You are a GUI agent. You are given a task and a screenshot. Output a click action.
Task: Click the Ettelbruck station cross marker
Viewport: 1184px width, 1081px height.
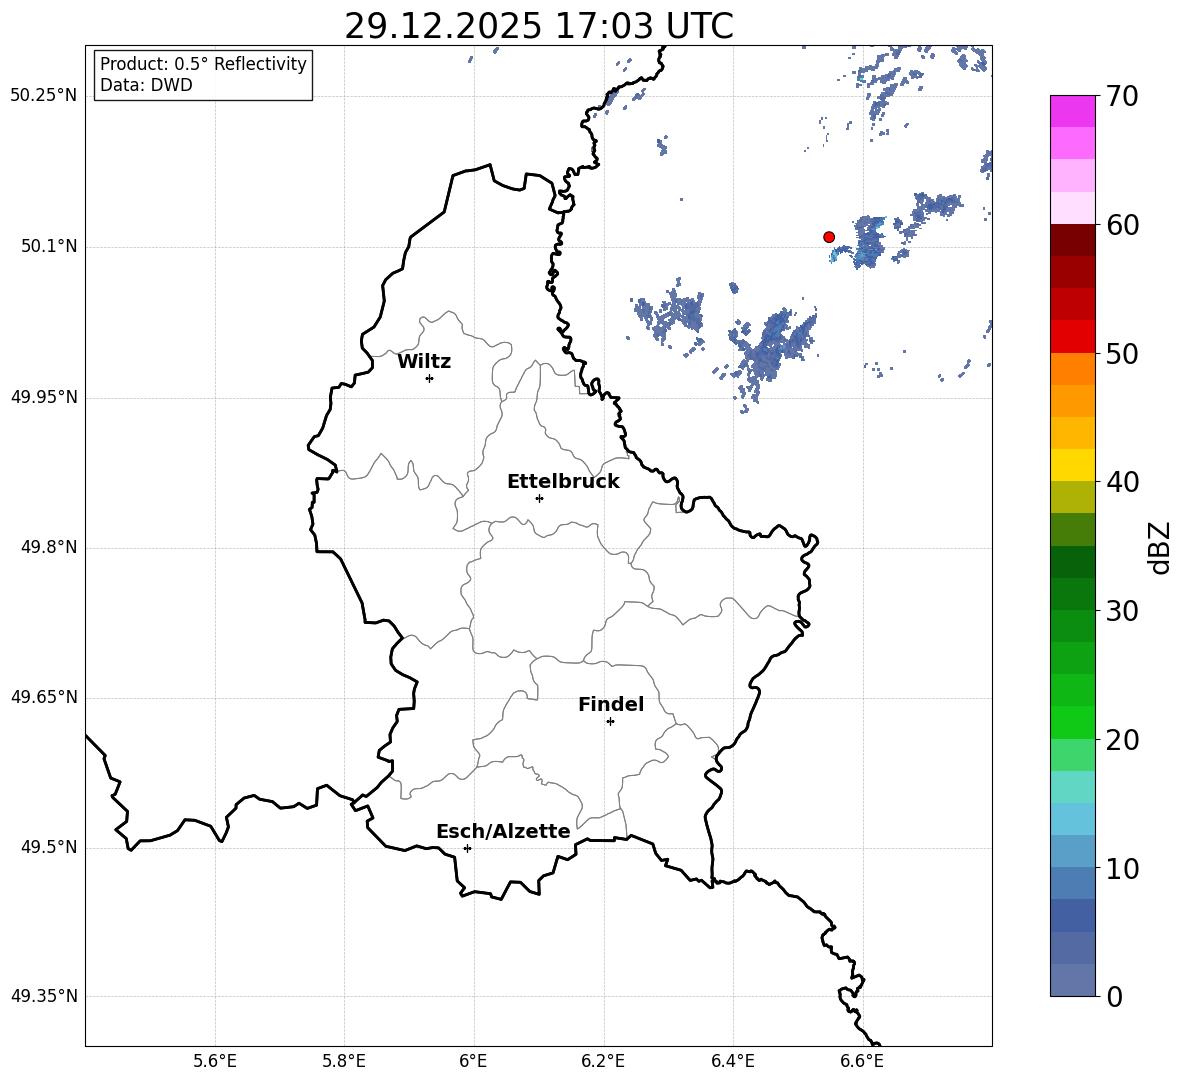(539, 498)
